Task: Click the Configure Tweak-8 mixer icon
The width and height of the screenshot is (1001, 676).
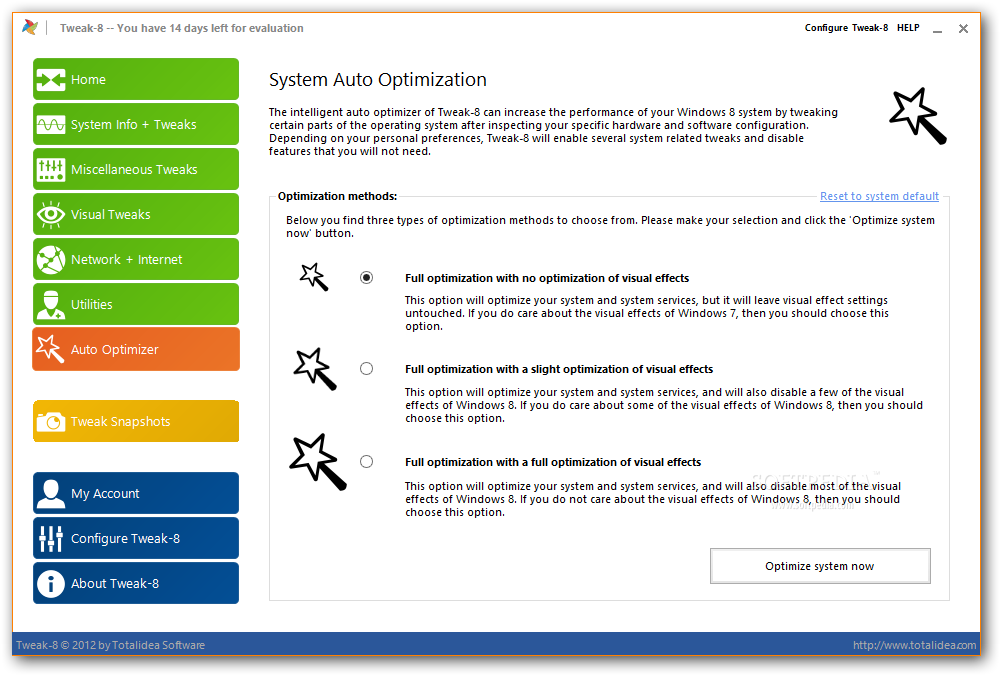Action: point(50,539)
